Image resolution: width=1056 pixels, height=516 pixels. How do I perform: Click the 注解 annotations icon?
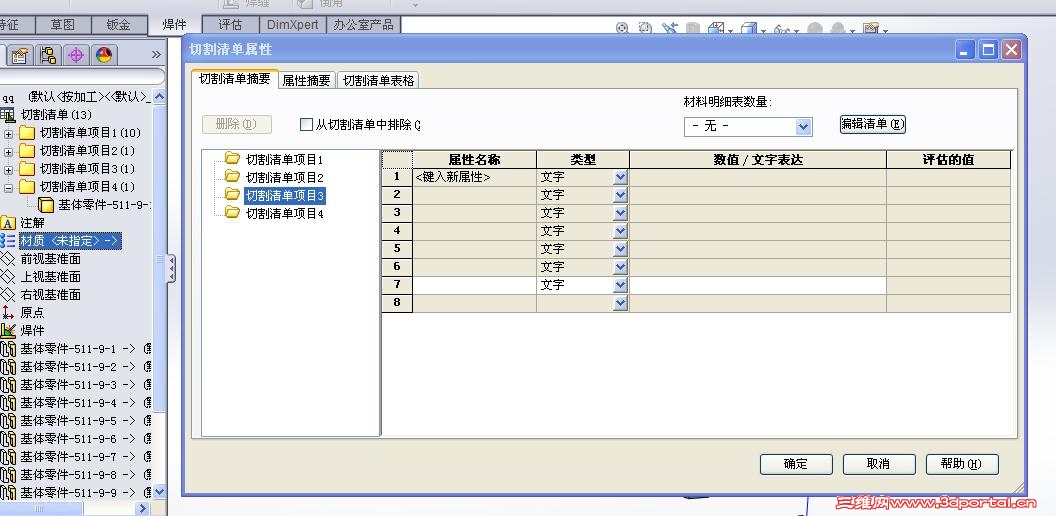[7, 222]
